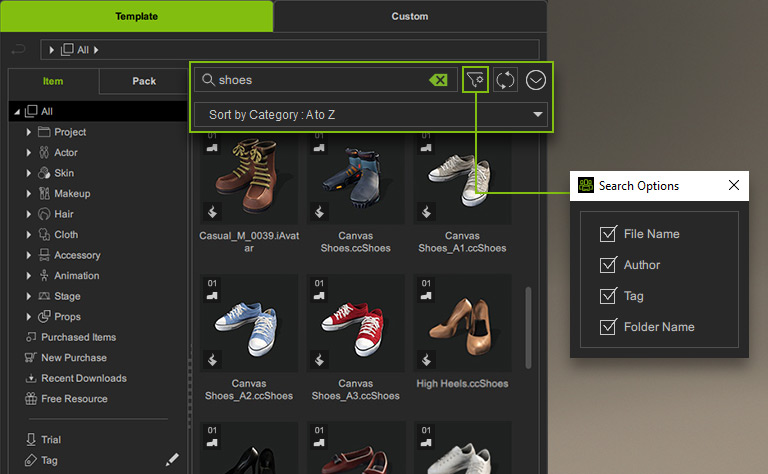
Task: Click the 'New Purchase' label
Action: tap(74, 357)
